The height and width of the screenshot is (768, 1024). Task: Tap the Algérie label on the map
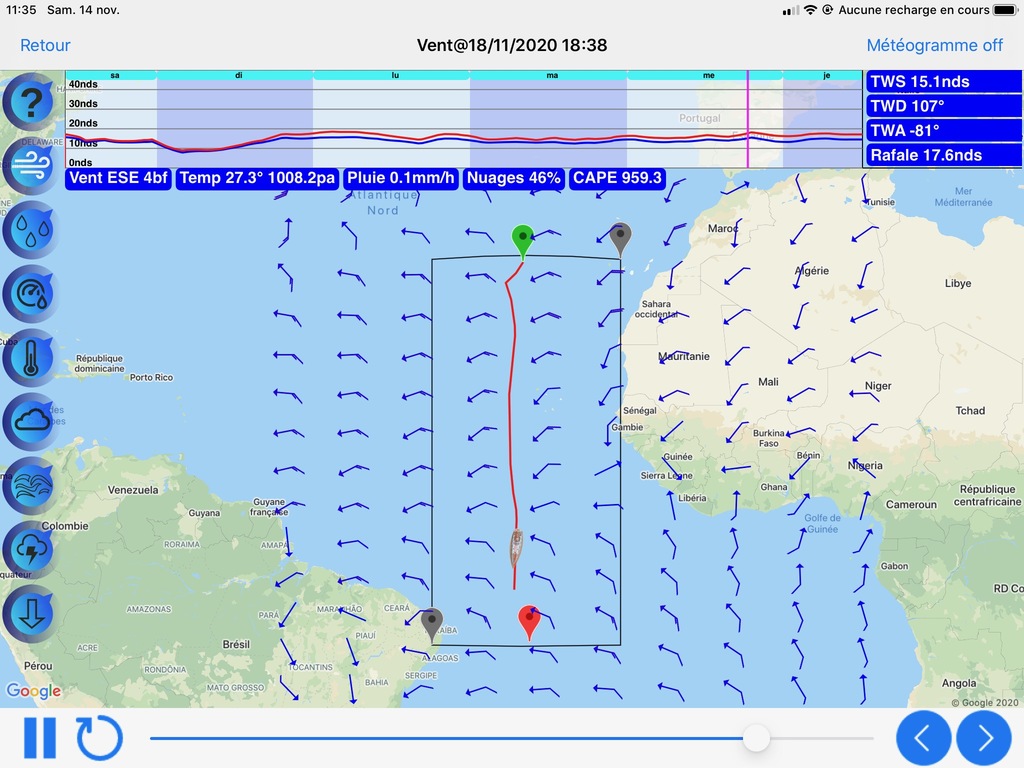[812, 271]
